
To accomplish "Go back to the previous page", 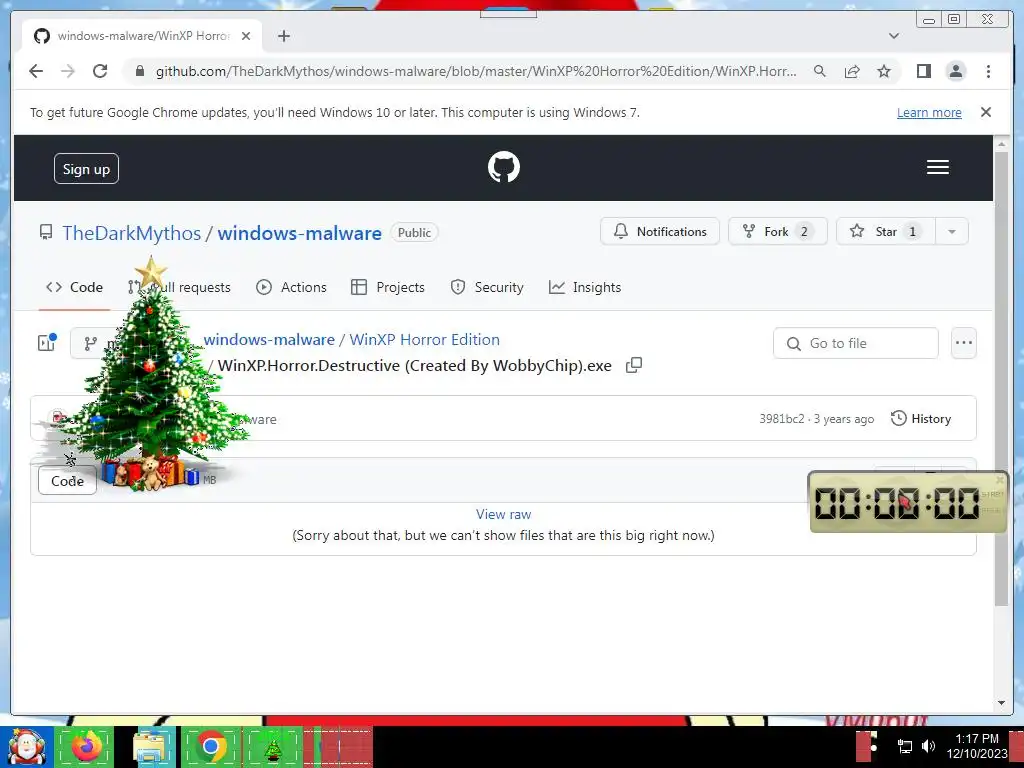I will (36, 71).
